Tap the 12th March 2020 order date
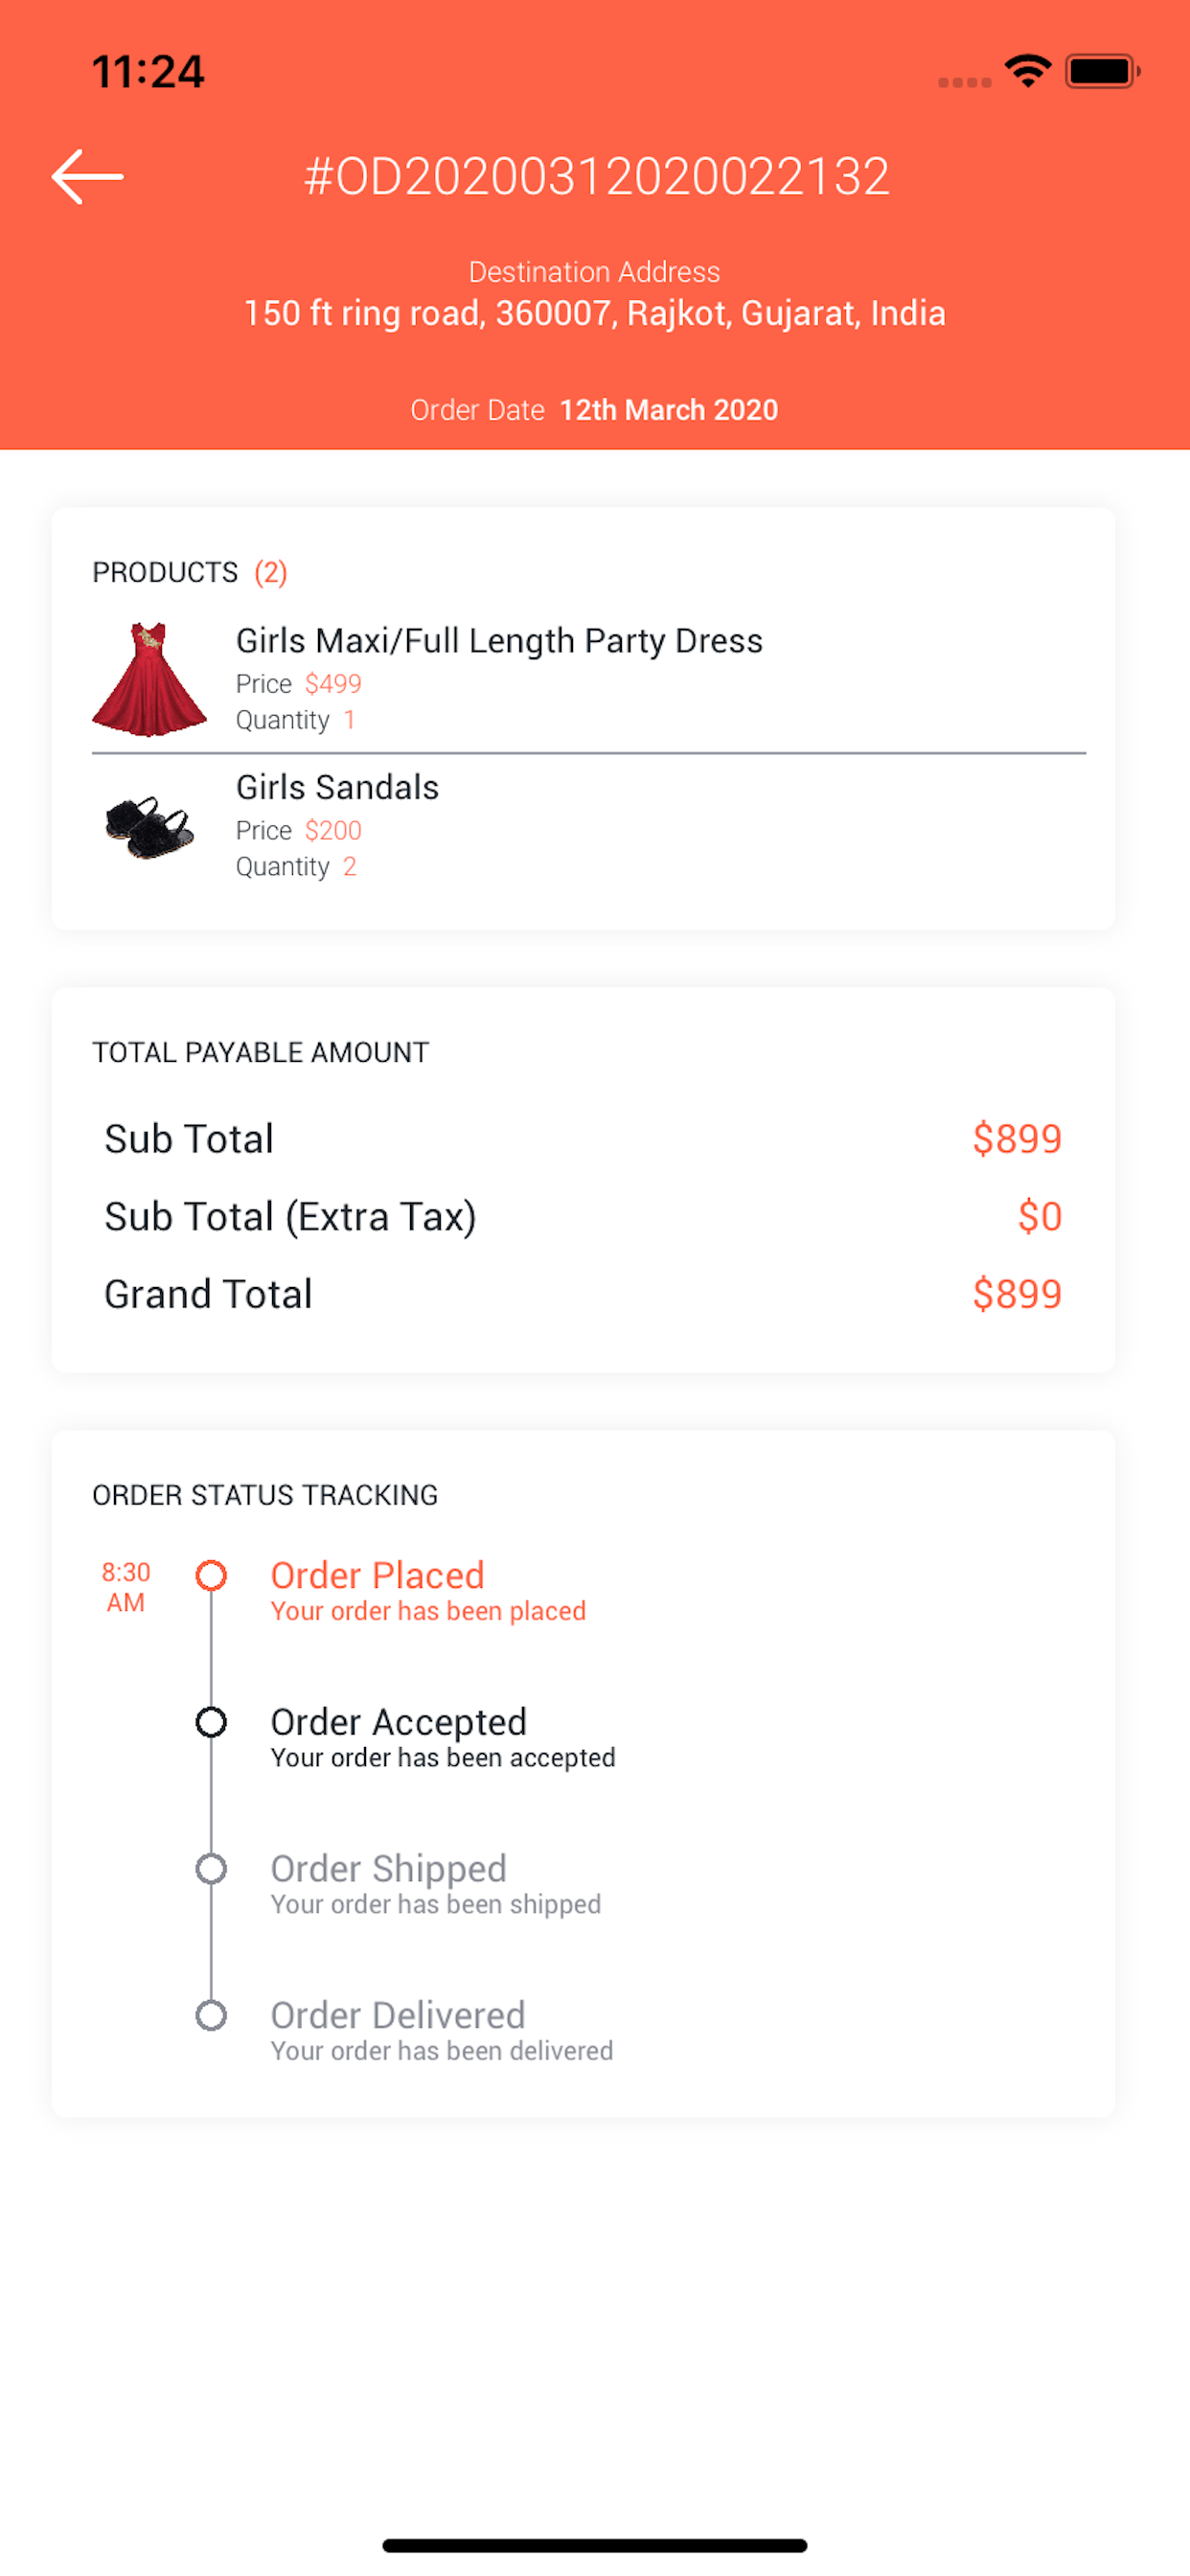This screenshot has width=1190, height=2576. tap(668, 410)
